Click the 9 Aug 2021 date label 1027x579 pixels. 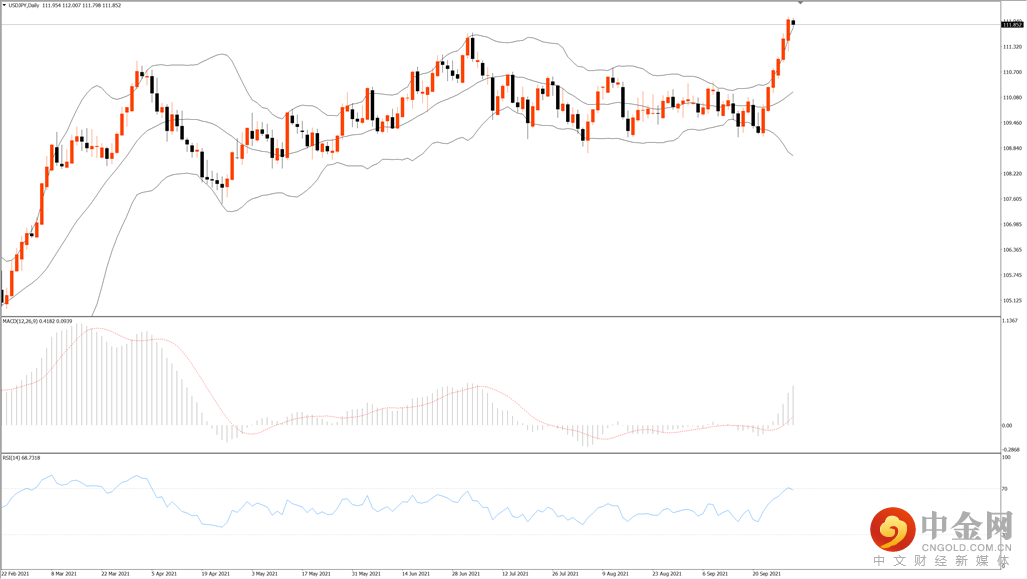coord(616,574)
